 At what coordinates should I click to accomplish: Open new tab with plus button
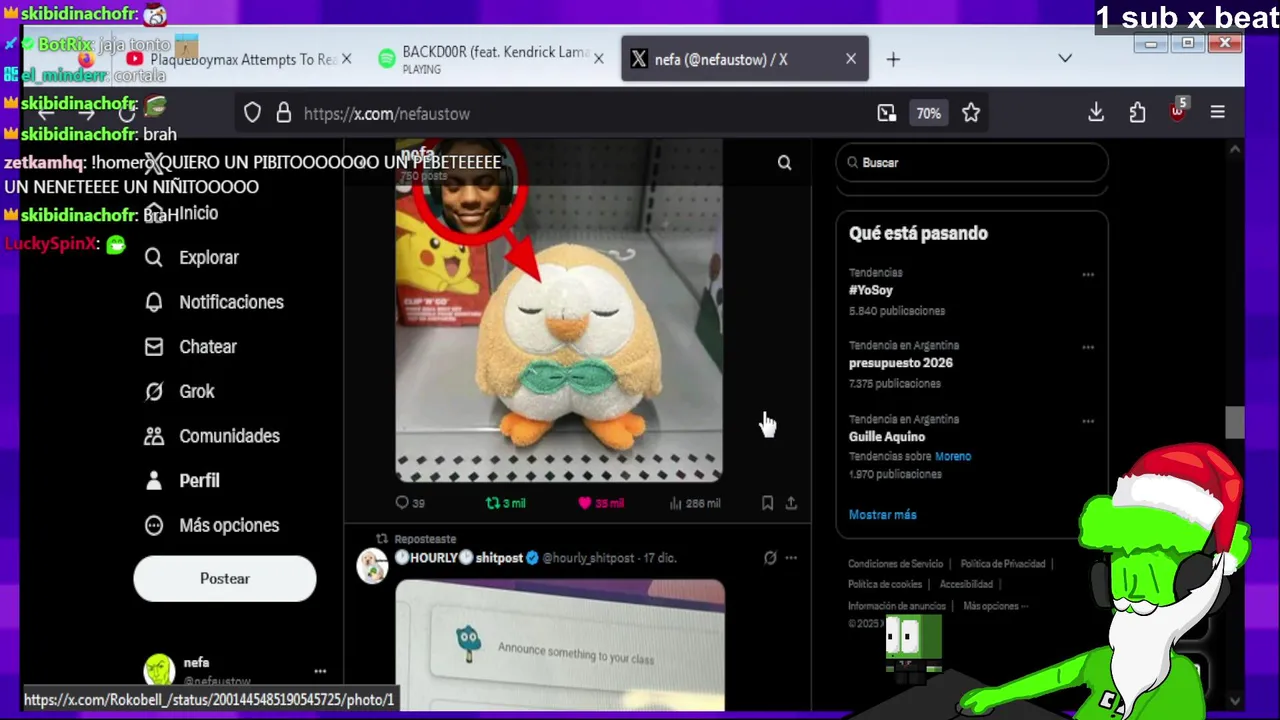pyautogui.click(x=893, y=59)
